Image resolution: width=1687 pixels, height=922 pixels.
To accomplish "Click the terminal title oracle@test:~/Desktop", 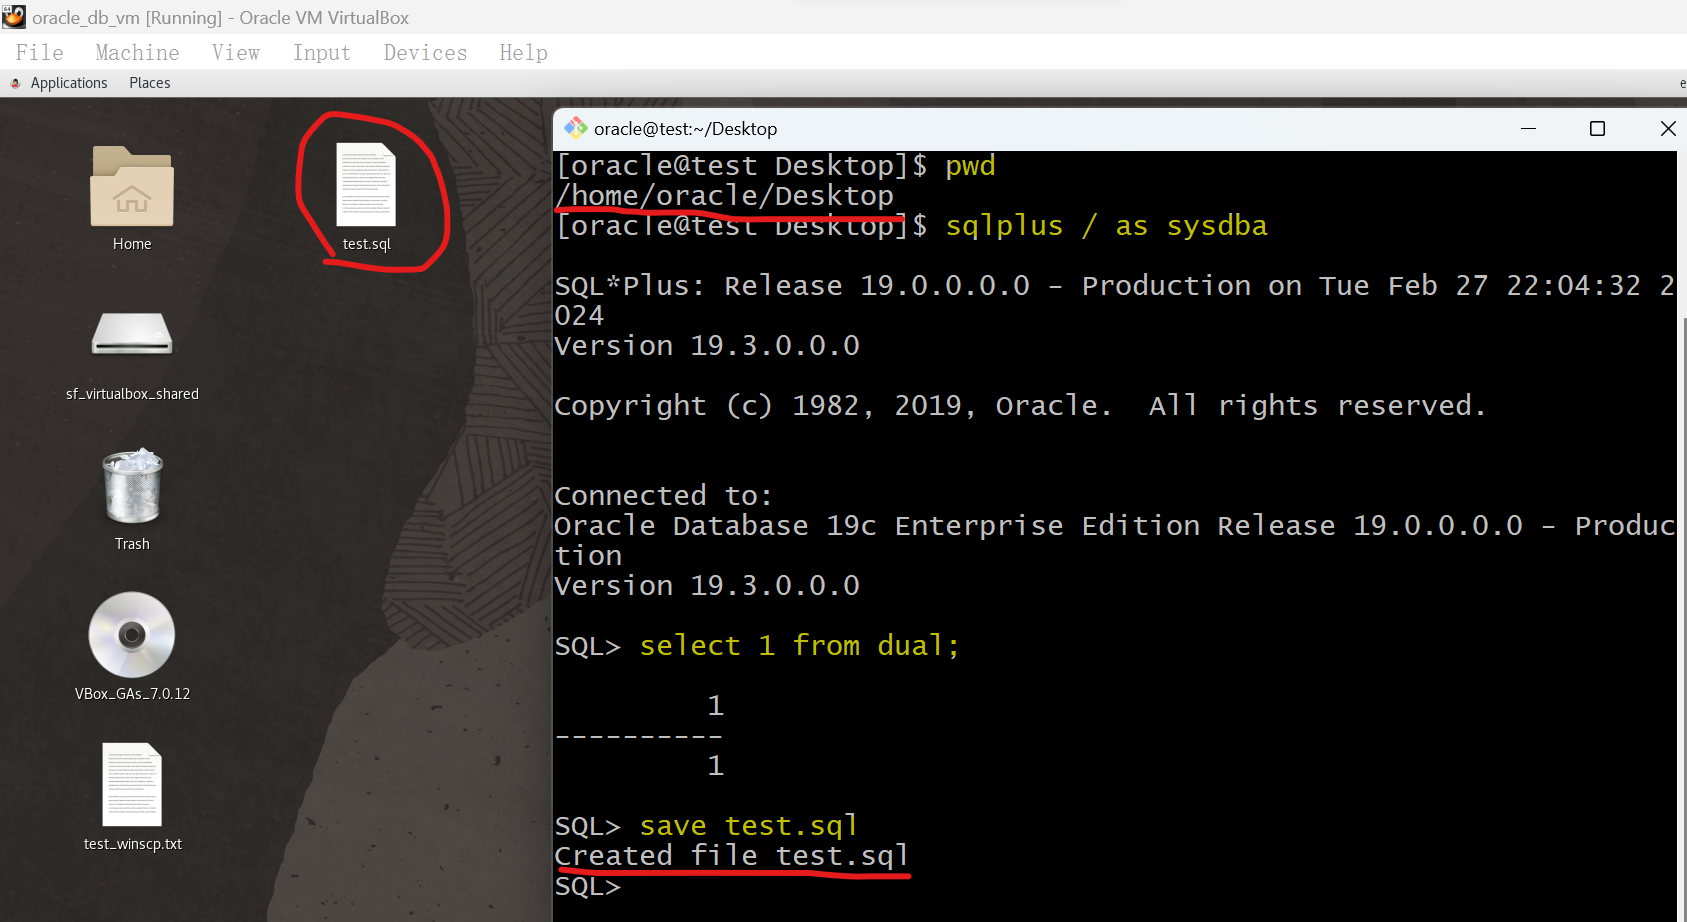I will (685, 128).
